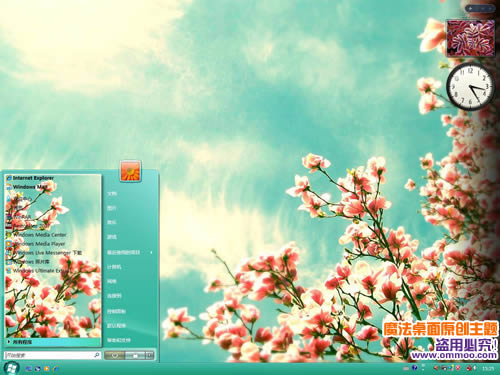This screenshot has width=500, height=375.
Task: Open 游戏 (Games) in Start menu
Action: 112,237
